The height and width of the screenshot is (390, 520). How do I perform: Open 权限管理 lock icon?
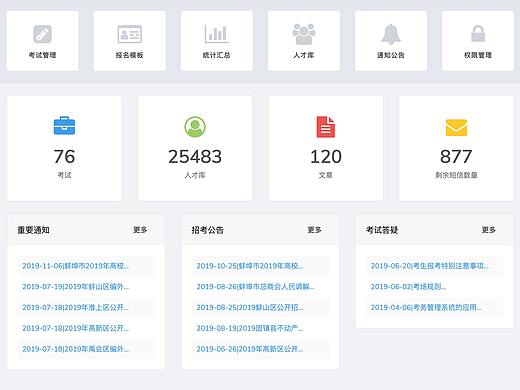point(478,34)
